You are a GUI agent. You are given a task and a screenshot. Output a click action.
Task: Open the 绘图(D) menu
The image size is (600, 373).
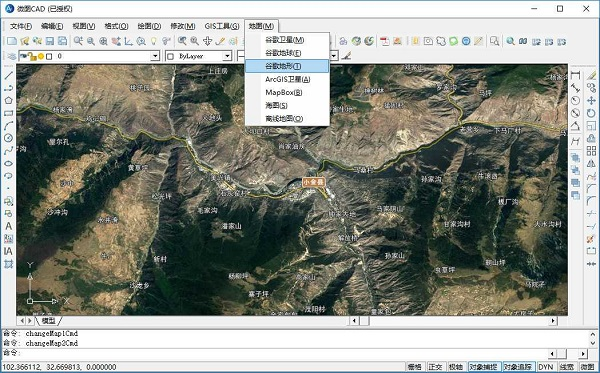click(x=149, y=26)
